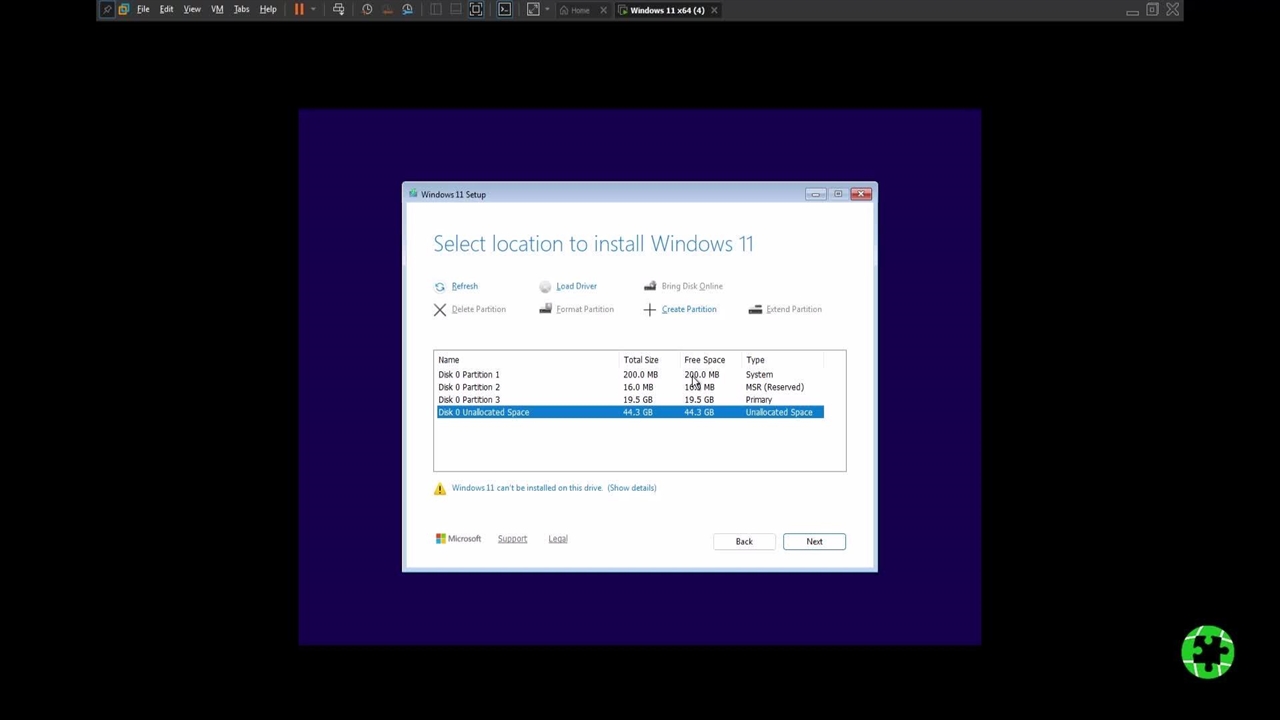Click the Microsoft logo in Setup
This screenshot has height=720, width=1280.
(459, 539)
